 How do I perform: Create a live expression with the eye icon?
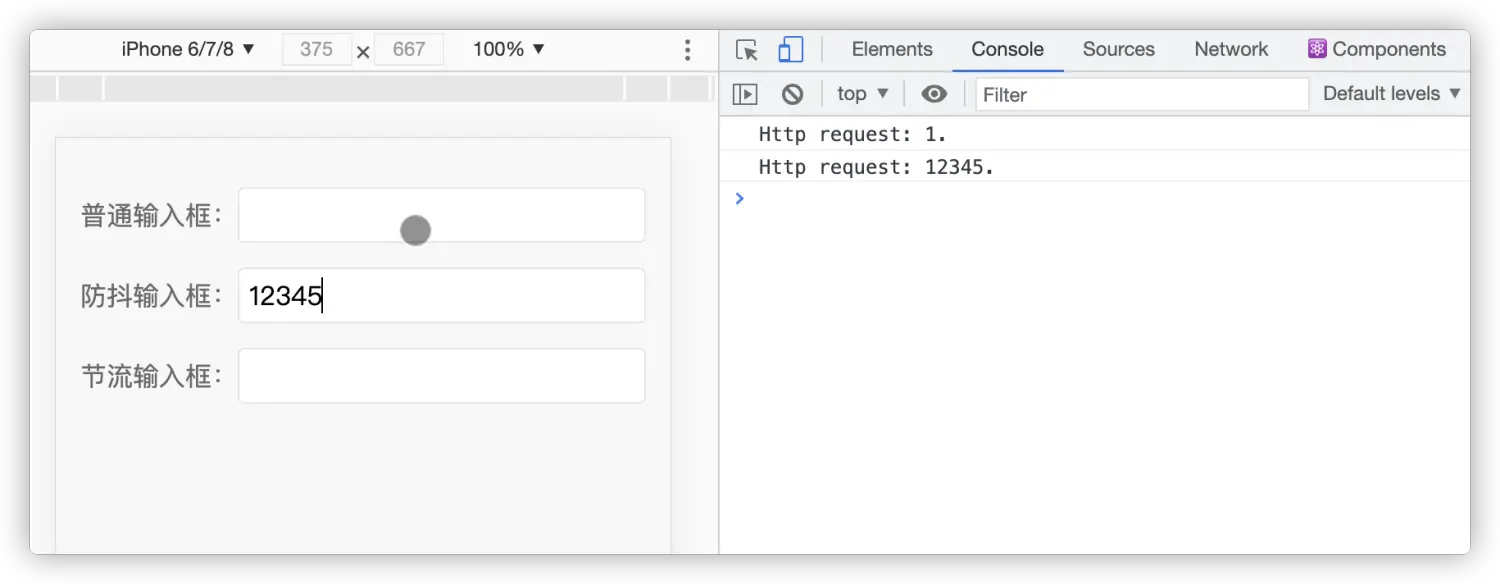[x=934, y=94]
